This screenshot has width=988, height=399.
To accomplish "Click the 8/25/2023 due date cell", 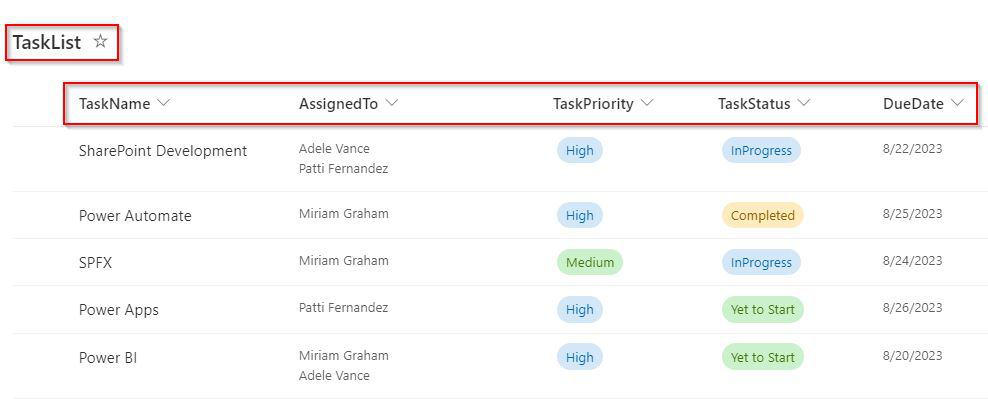I will pyautogui.click(x=913, y=214).
